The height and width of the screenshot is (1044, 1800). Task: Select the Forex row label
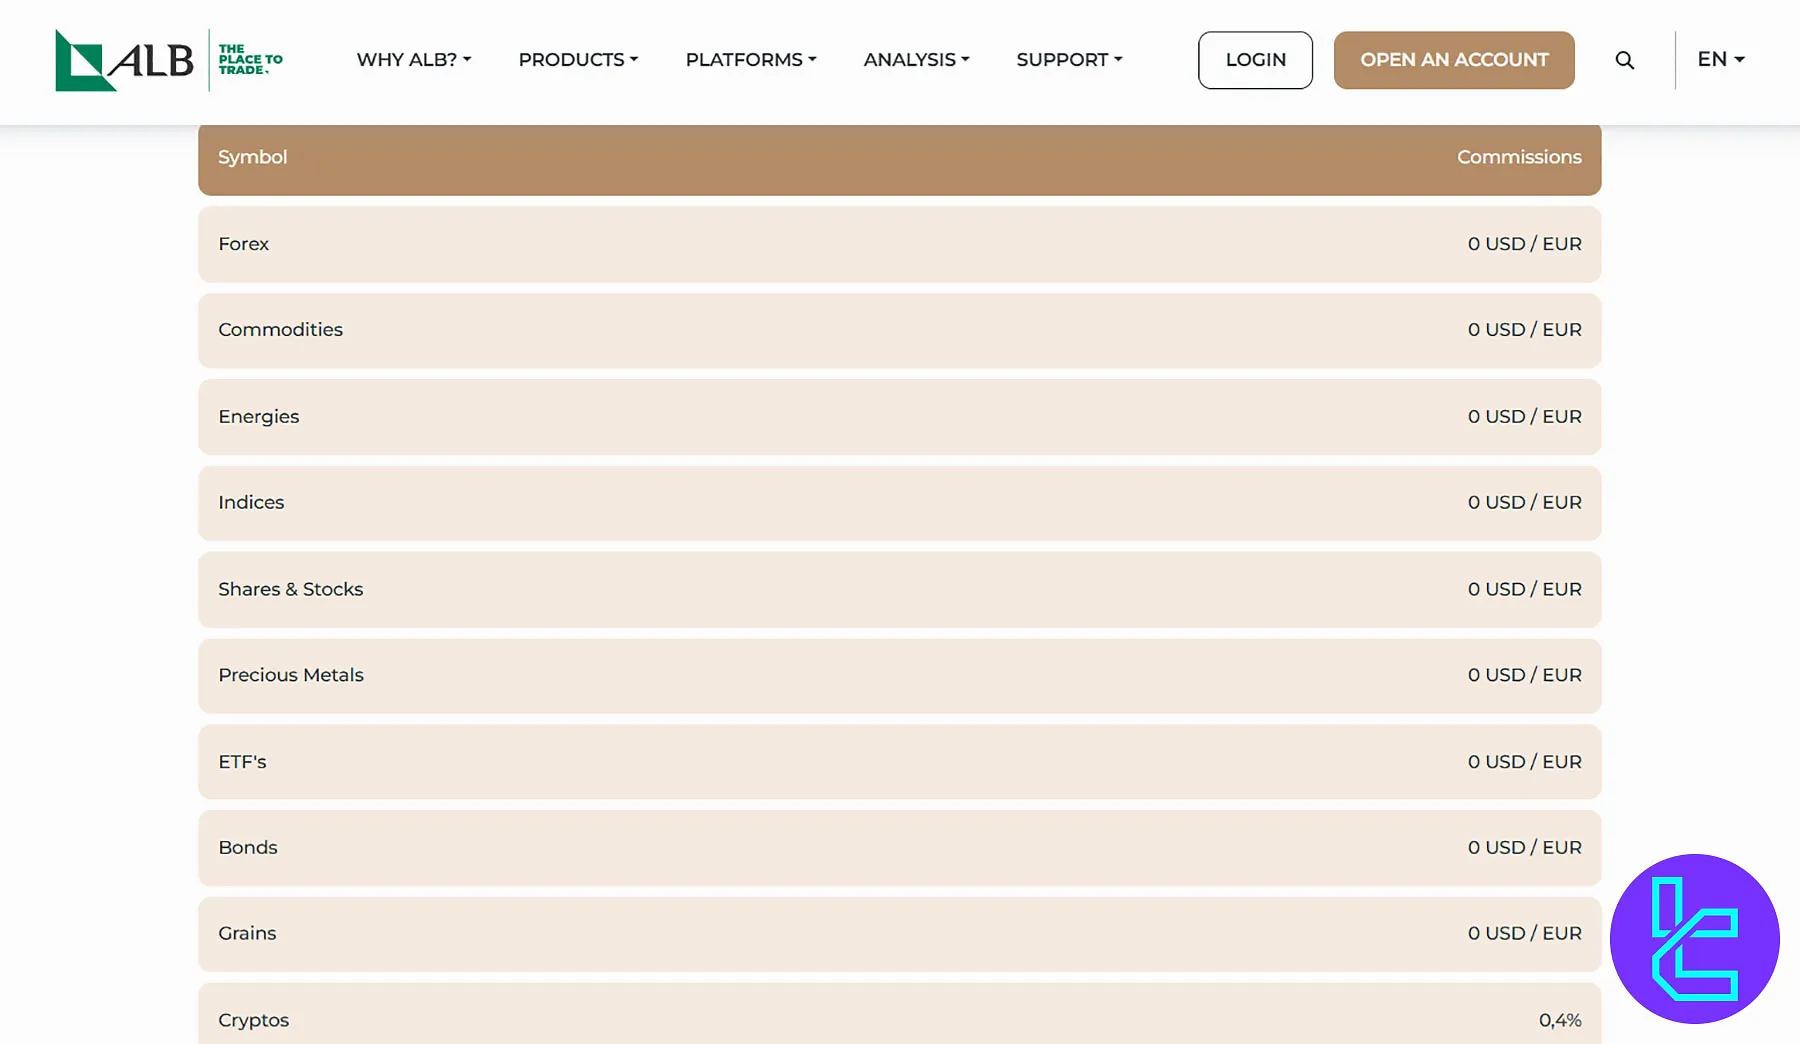tap(244, 244)
